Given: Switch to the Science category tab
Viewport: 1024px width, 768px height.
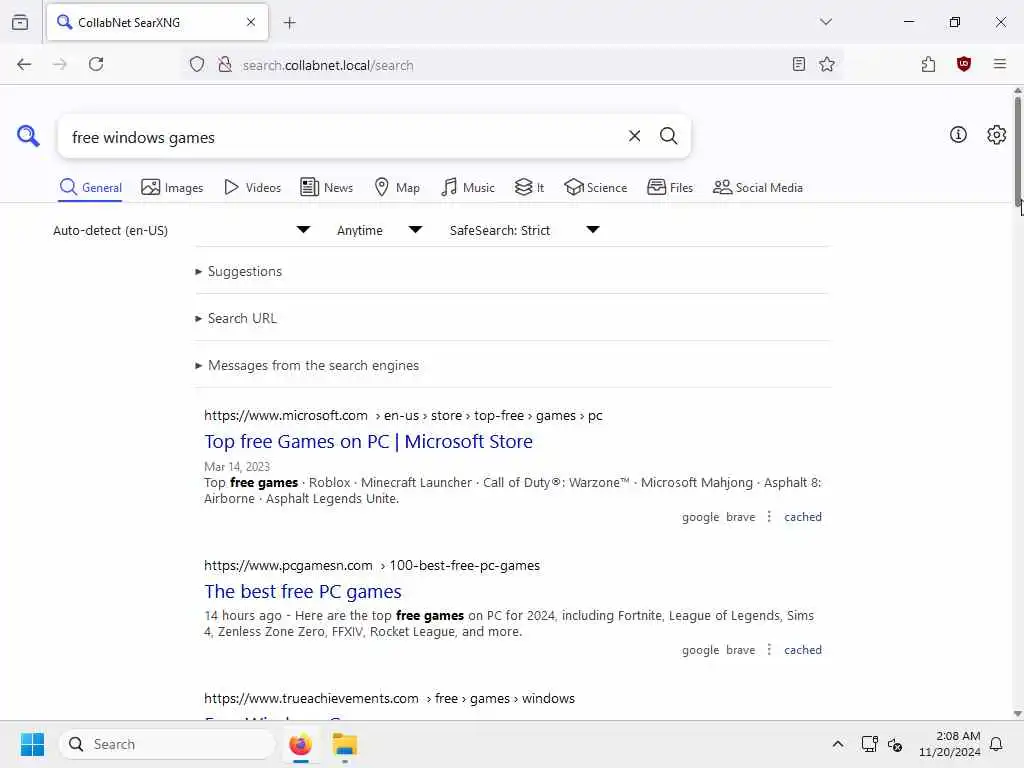Looking at the screenshot, I should [x=596, y=188].
